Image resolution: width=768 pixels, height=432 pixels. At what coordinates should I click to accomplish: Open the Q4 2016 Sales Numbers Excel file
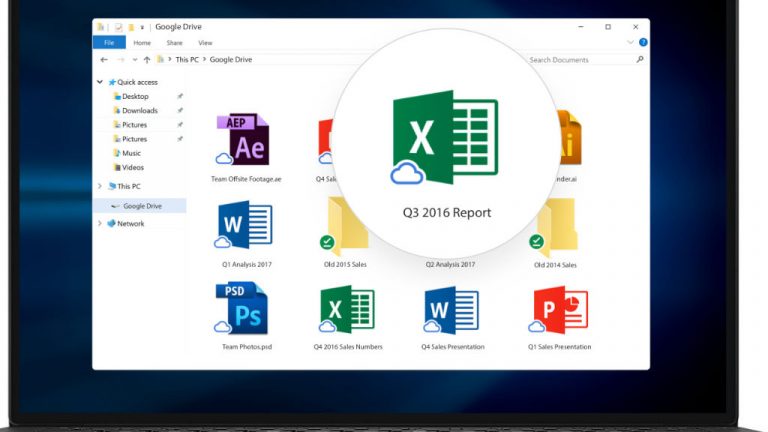(347, 309)
